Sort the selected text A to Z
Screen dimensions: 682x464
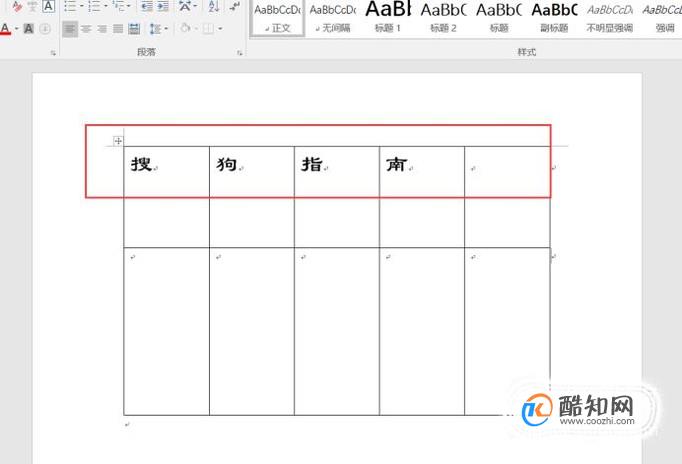click(214, 6)
